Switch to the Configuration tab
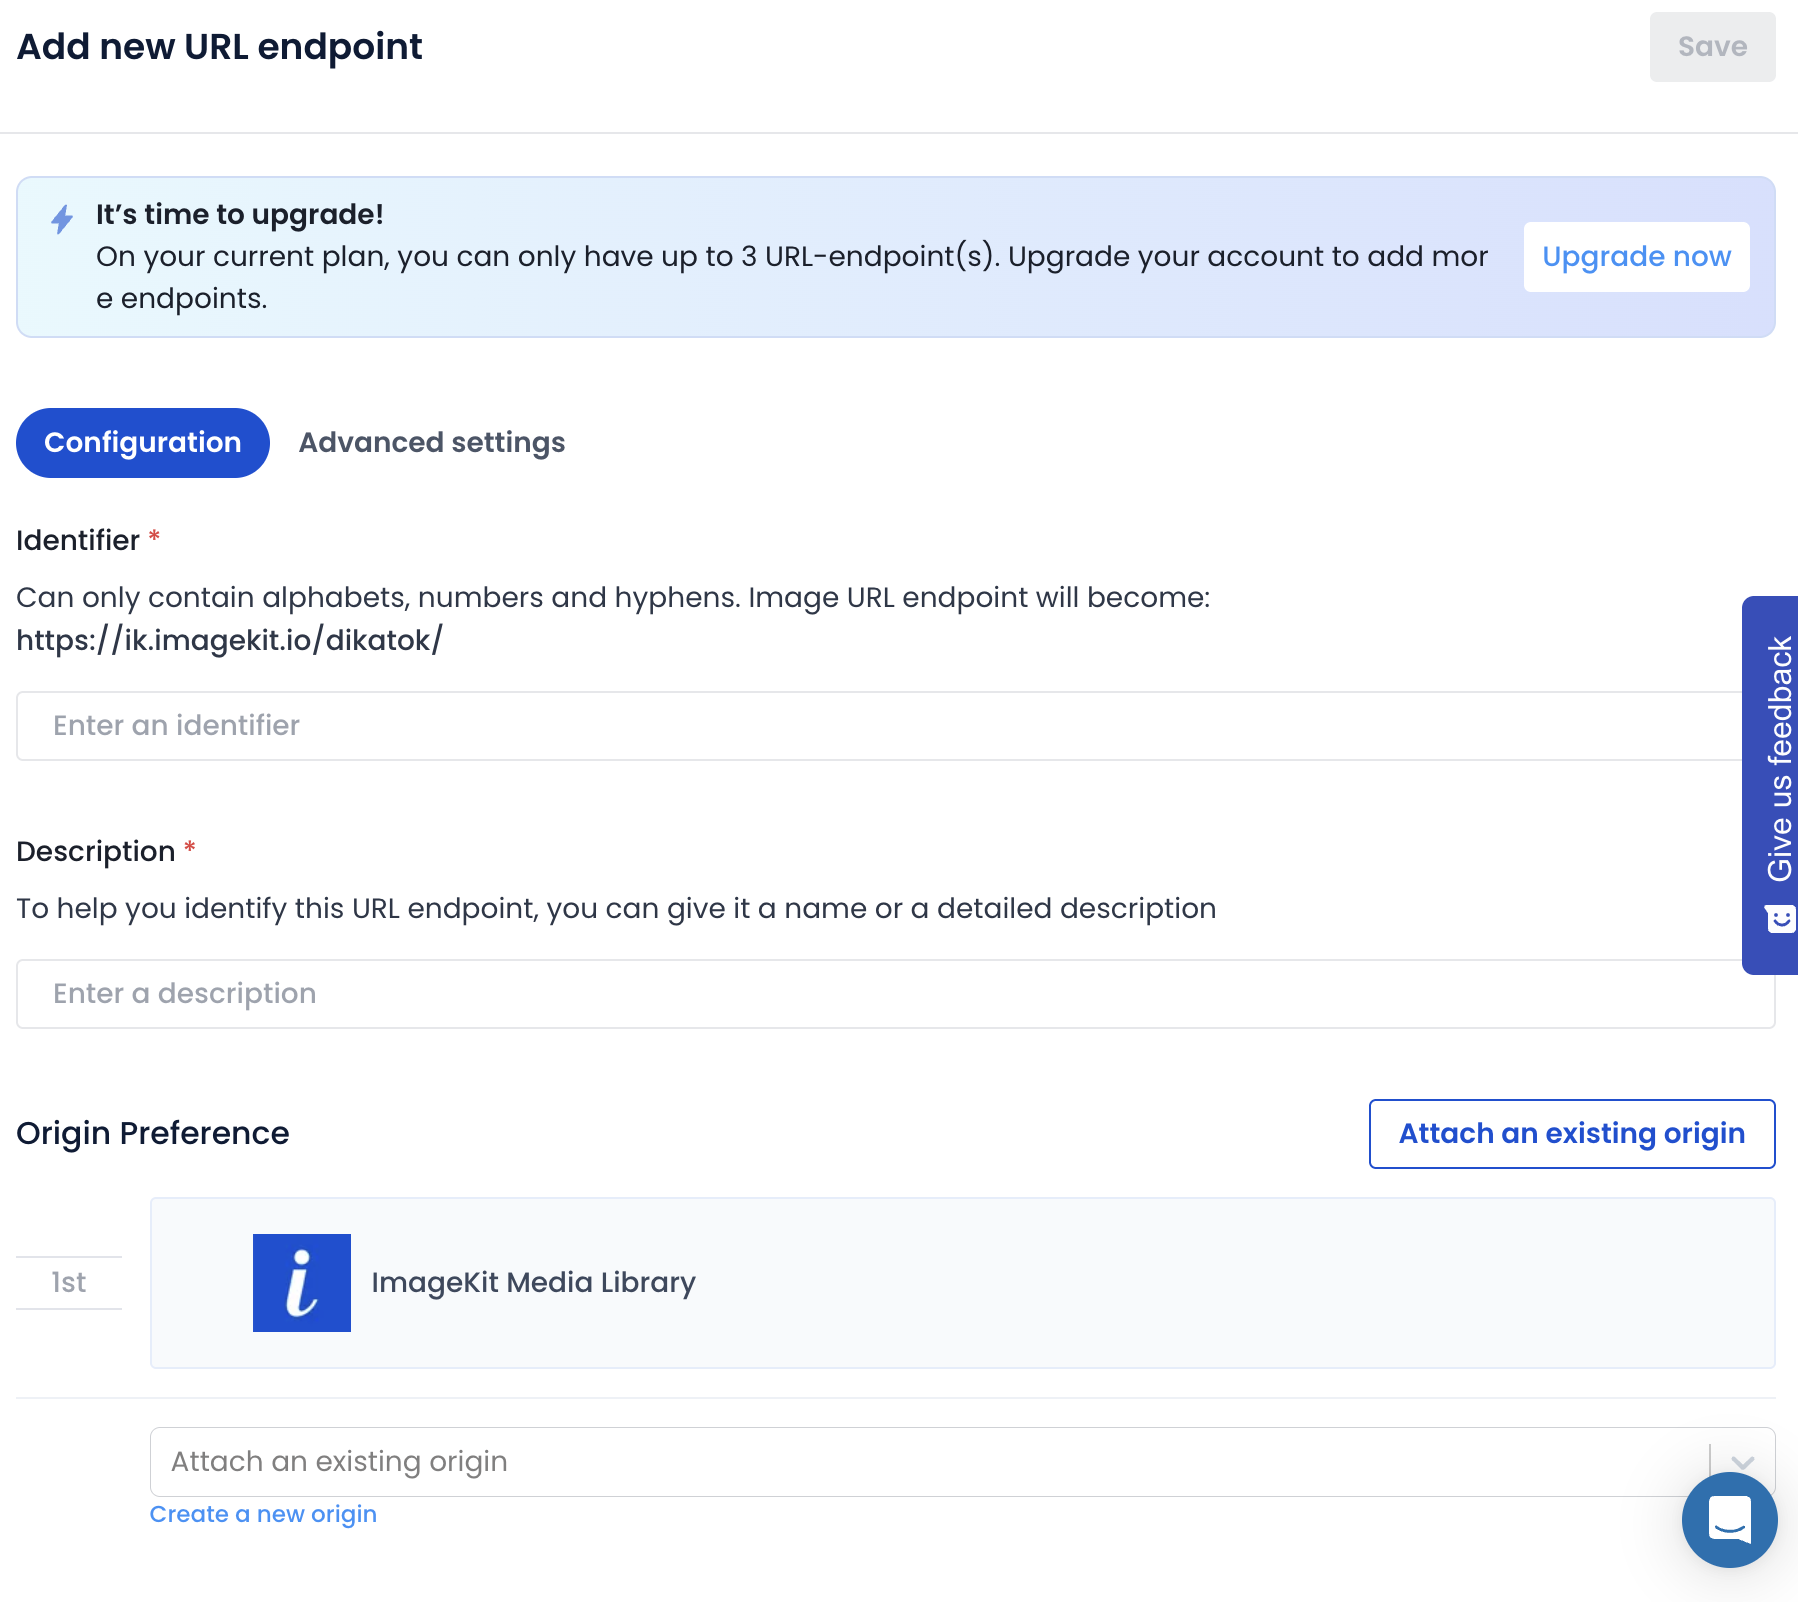The image size is (1798, 1602). (143, 443)
